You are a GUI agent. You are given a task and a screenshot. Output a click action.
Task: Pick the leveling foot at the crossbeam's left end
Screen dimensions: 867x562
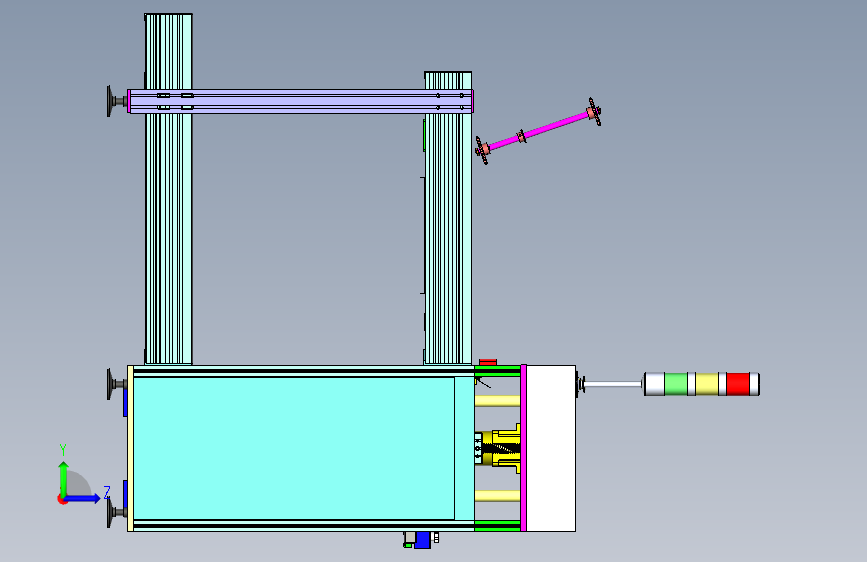click(117, 101)
